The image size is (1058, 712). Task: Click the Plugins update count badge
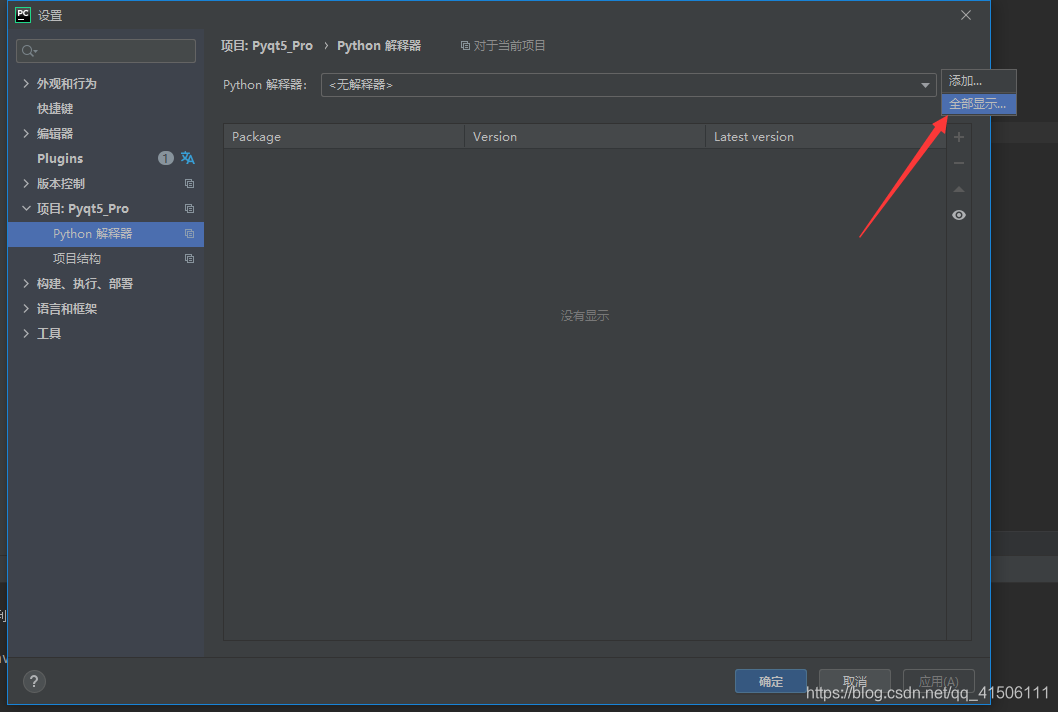click(165, 158)
